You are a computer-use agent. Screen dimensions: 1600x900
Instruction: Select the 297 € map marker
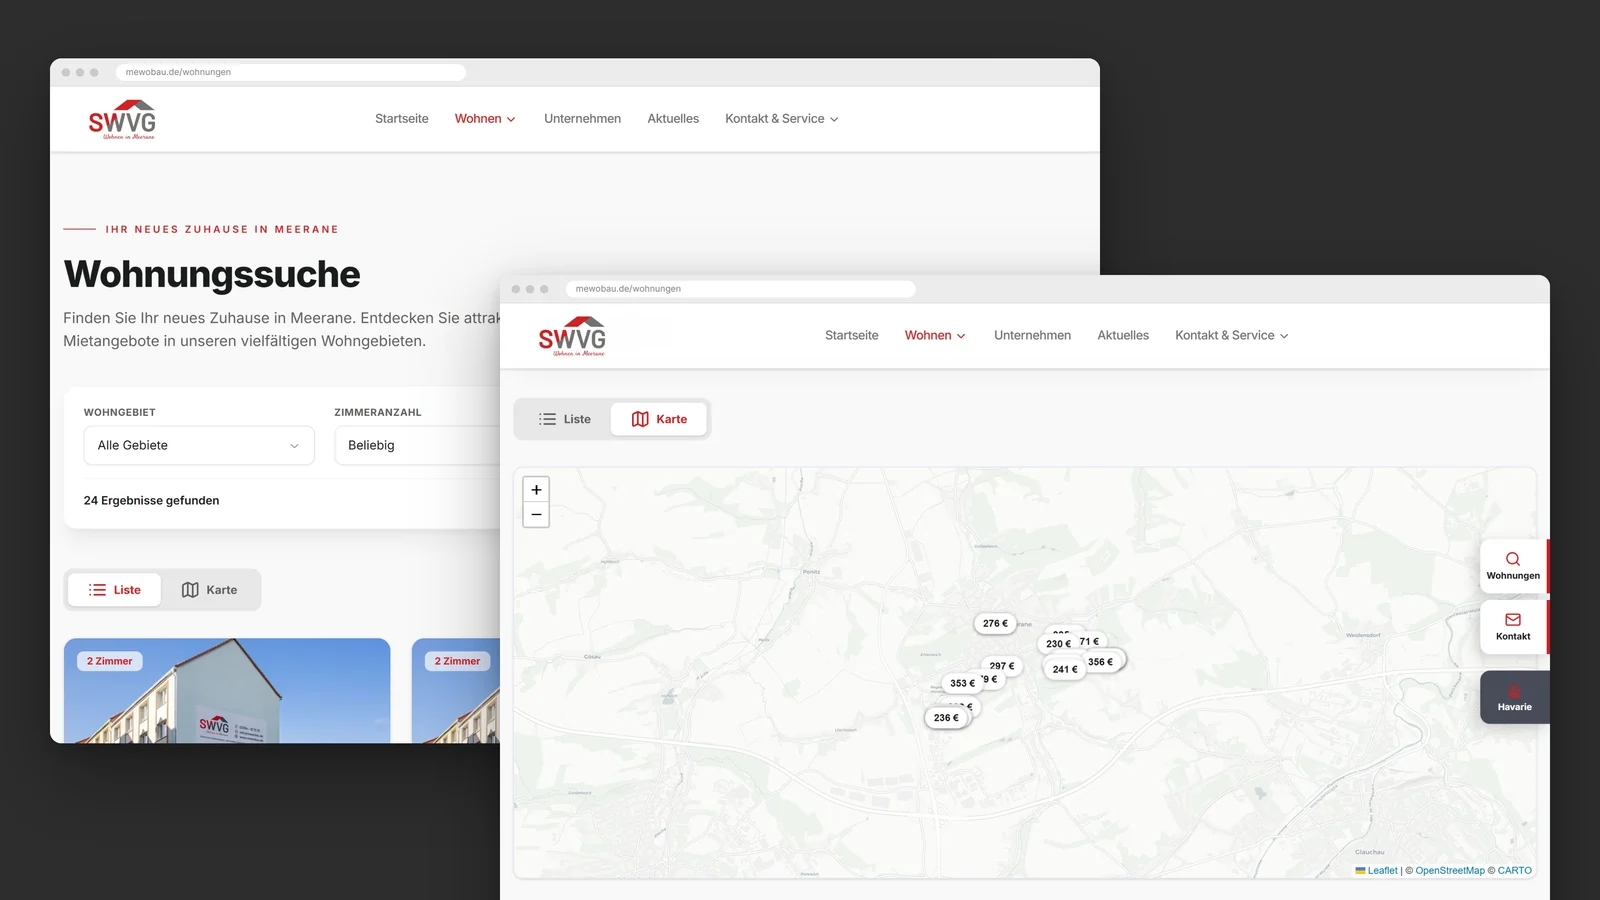(x=1002, y=666)
